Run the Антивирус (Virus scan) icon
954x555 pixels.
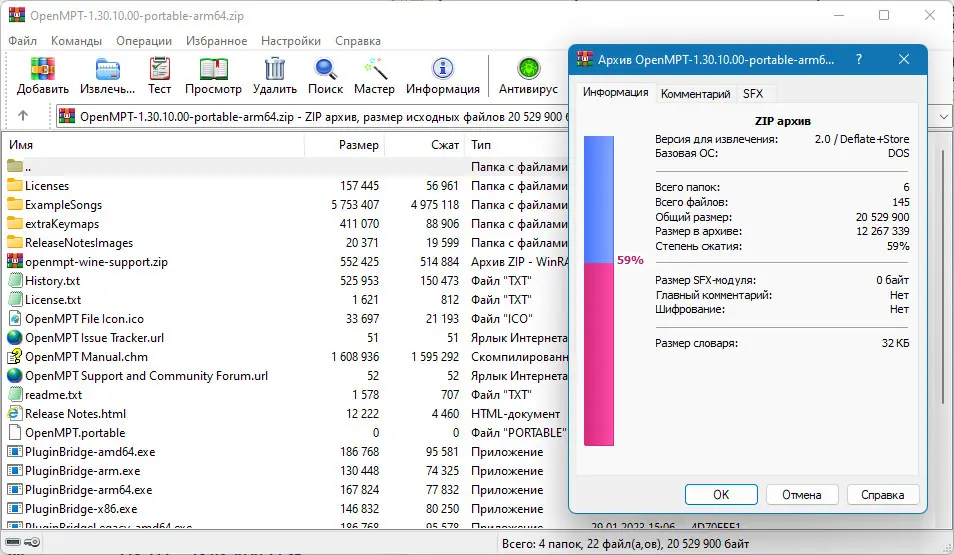click(528, 69)
